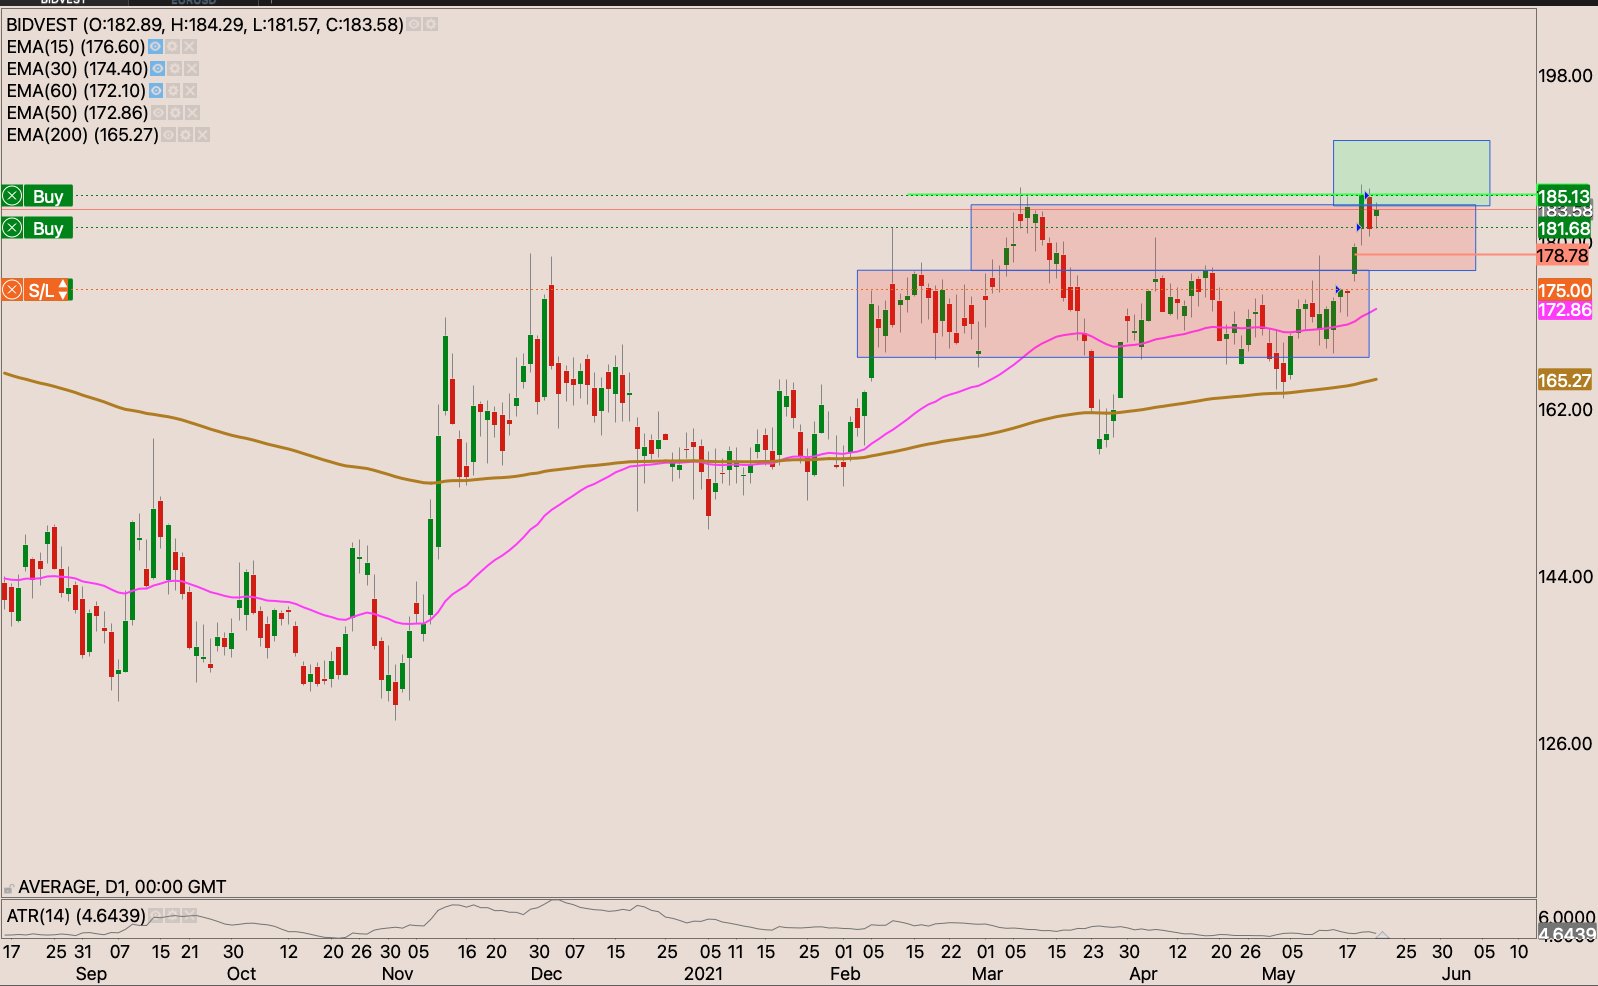The height and width of the screenshot is (986, 1598).
Task: Open ATR(14) indicator settings gear
Action: (171, 915)
